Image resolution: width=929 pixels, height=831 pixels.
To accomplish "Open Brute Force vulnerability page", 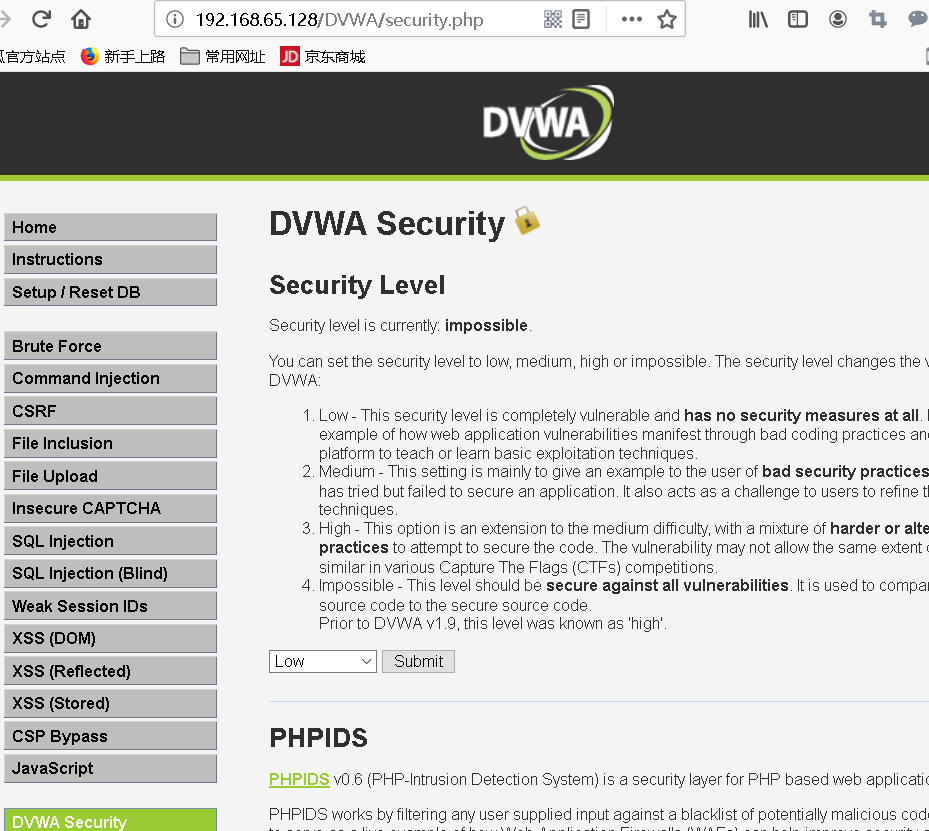I will 110,346.
